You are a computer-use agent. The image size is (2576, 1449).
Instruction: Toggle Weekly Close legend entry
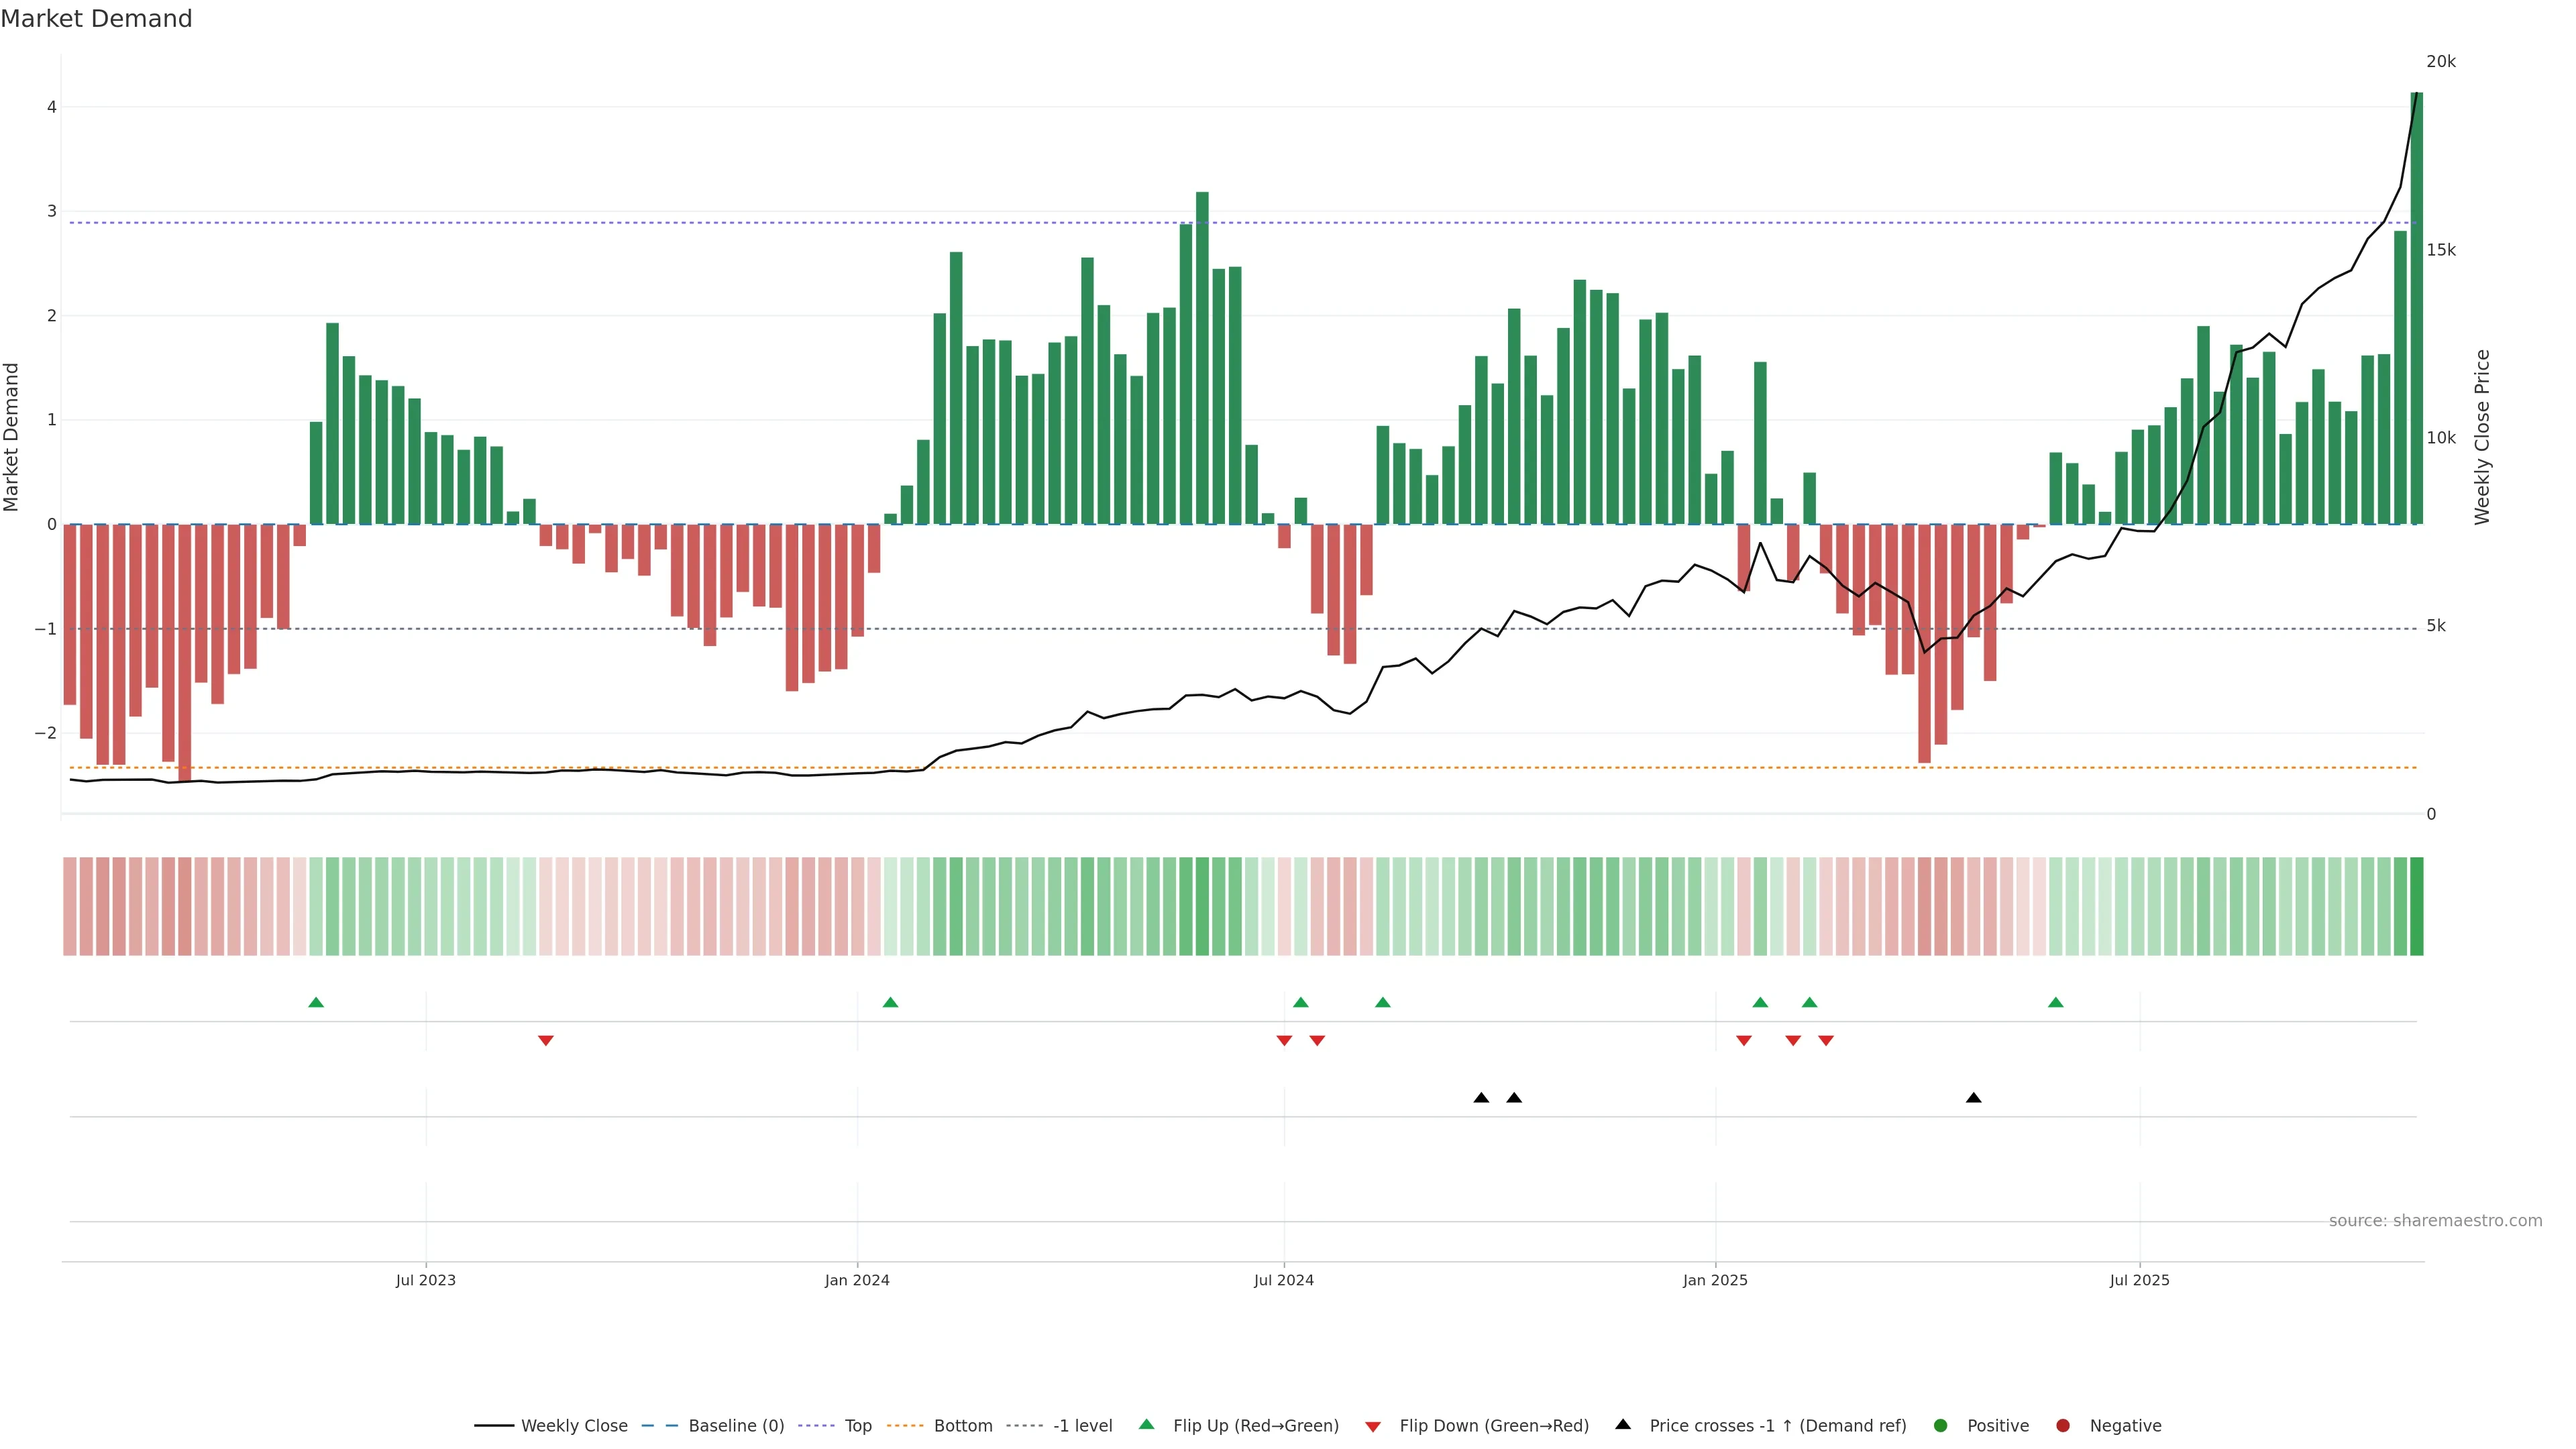573,1426
